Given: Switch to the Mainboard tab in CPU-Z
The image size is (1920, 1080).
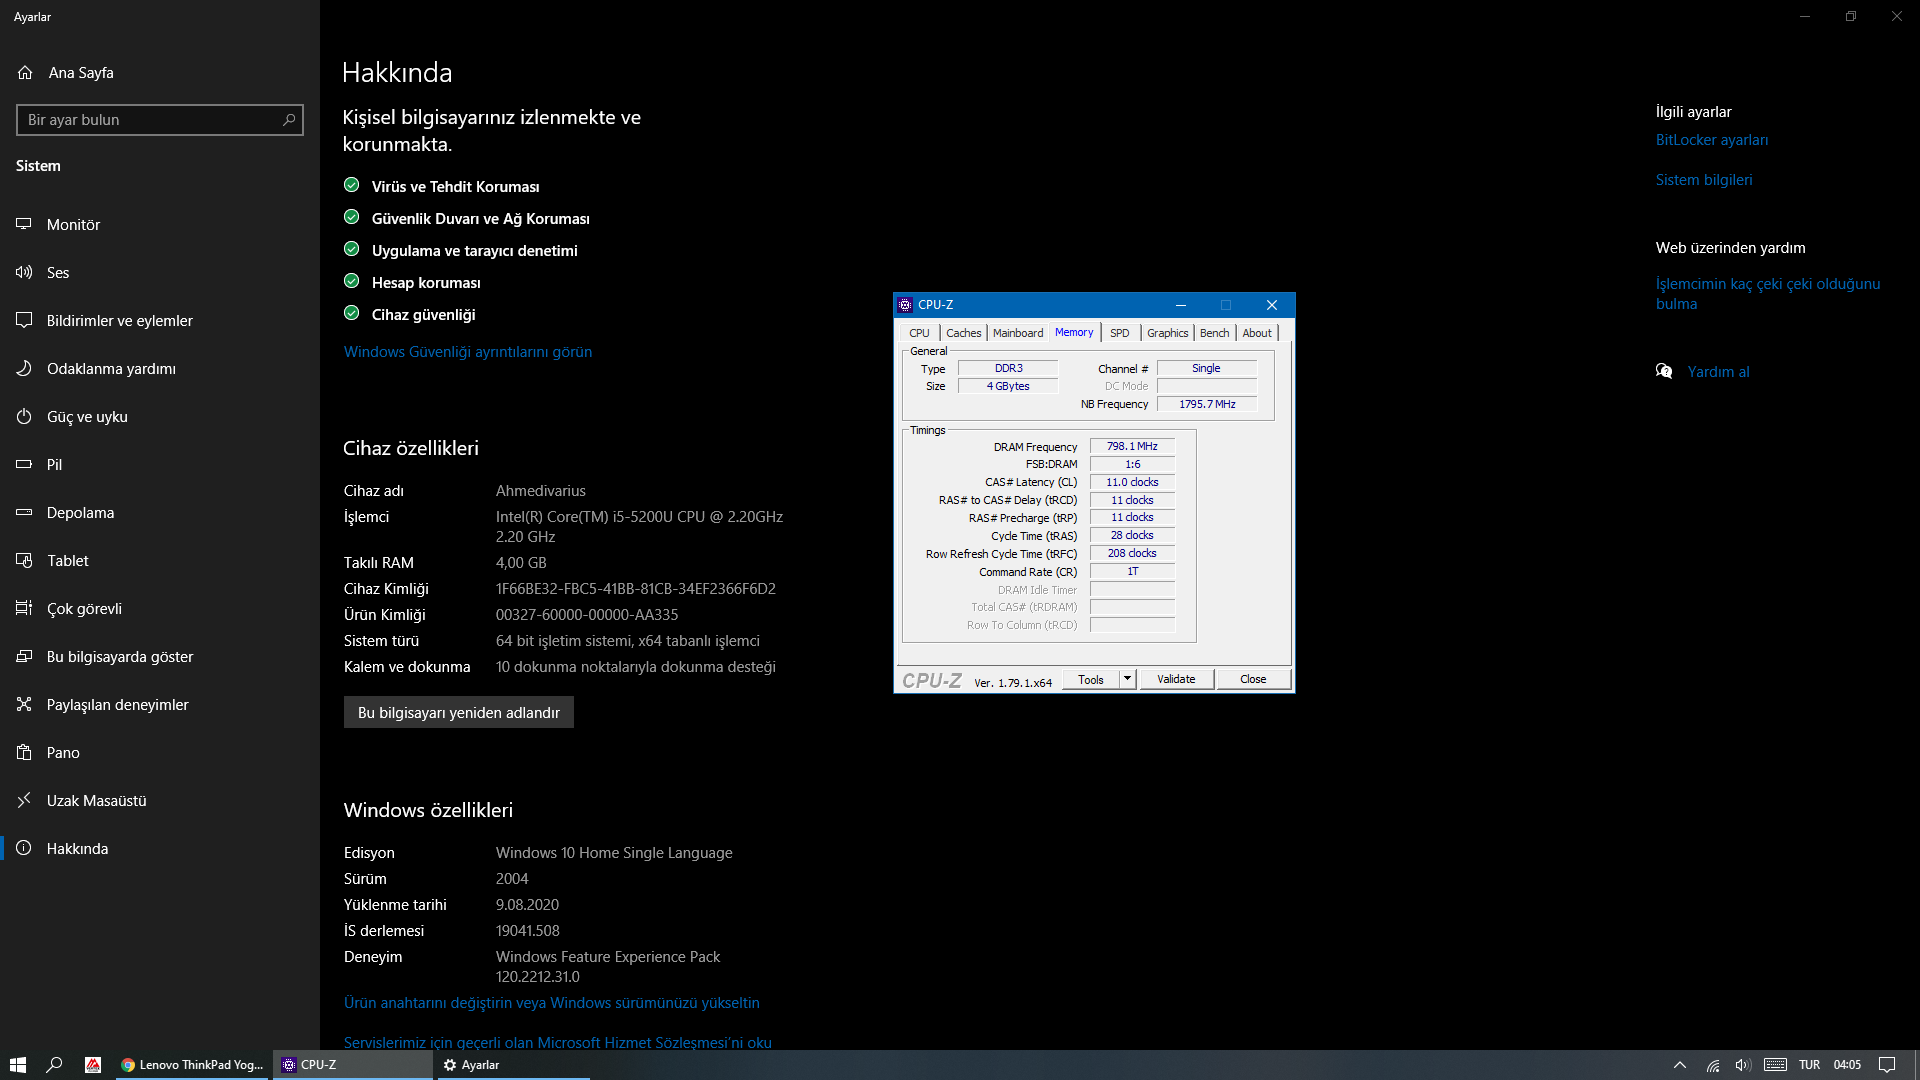Looking at the screenshot, I should 1017,333.
